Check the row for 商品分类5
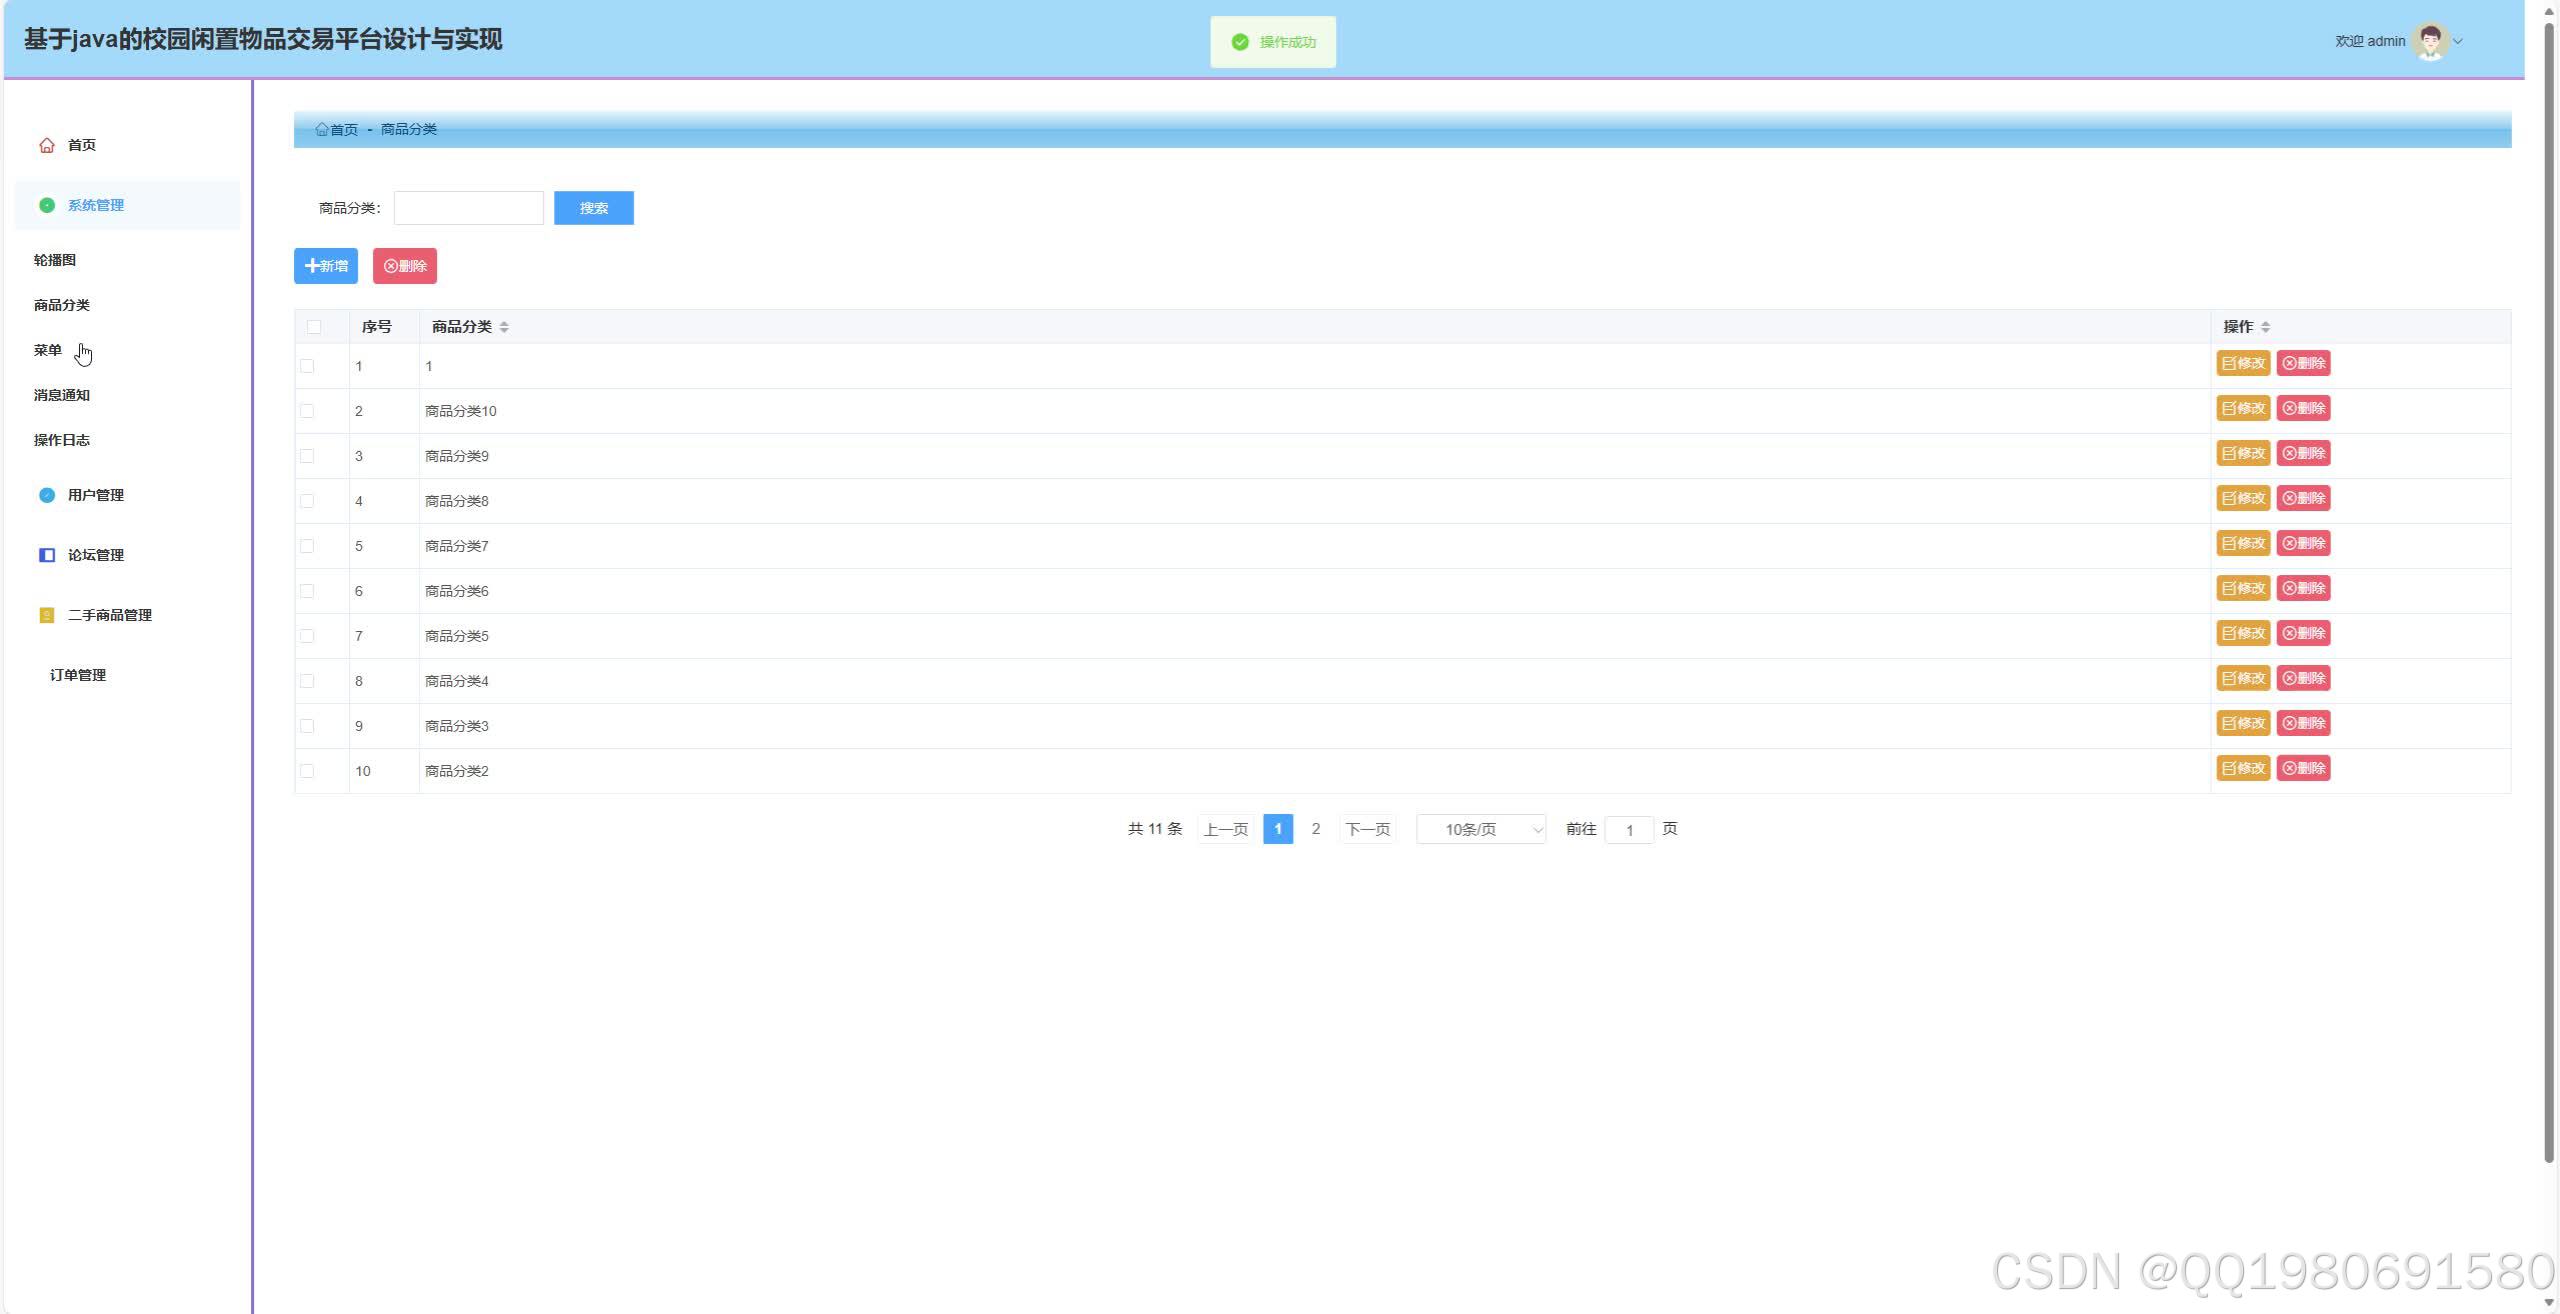This screenshot has width=2560, height=1314. pyautogui.click(x=307, y=636)
